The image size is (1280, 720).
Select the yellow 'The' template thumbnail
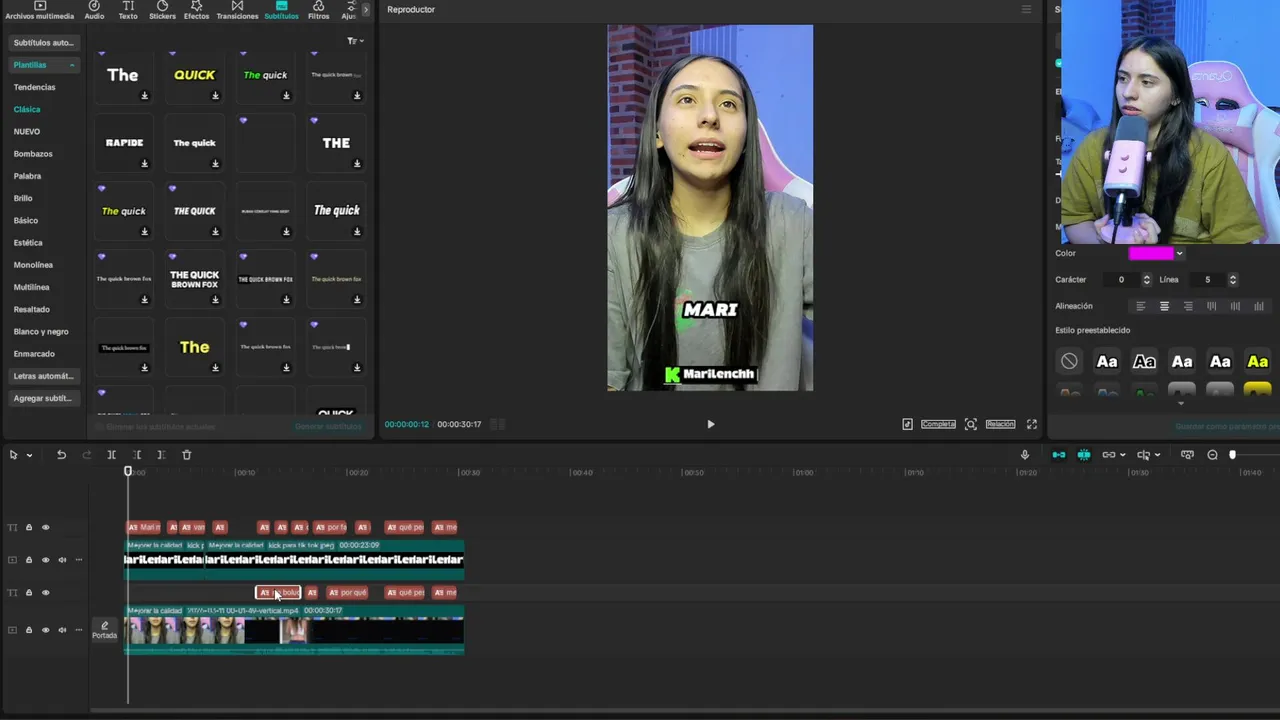[x=194, y=347]
